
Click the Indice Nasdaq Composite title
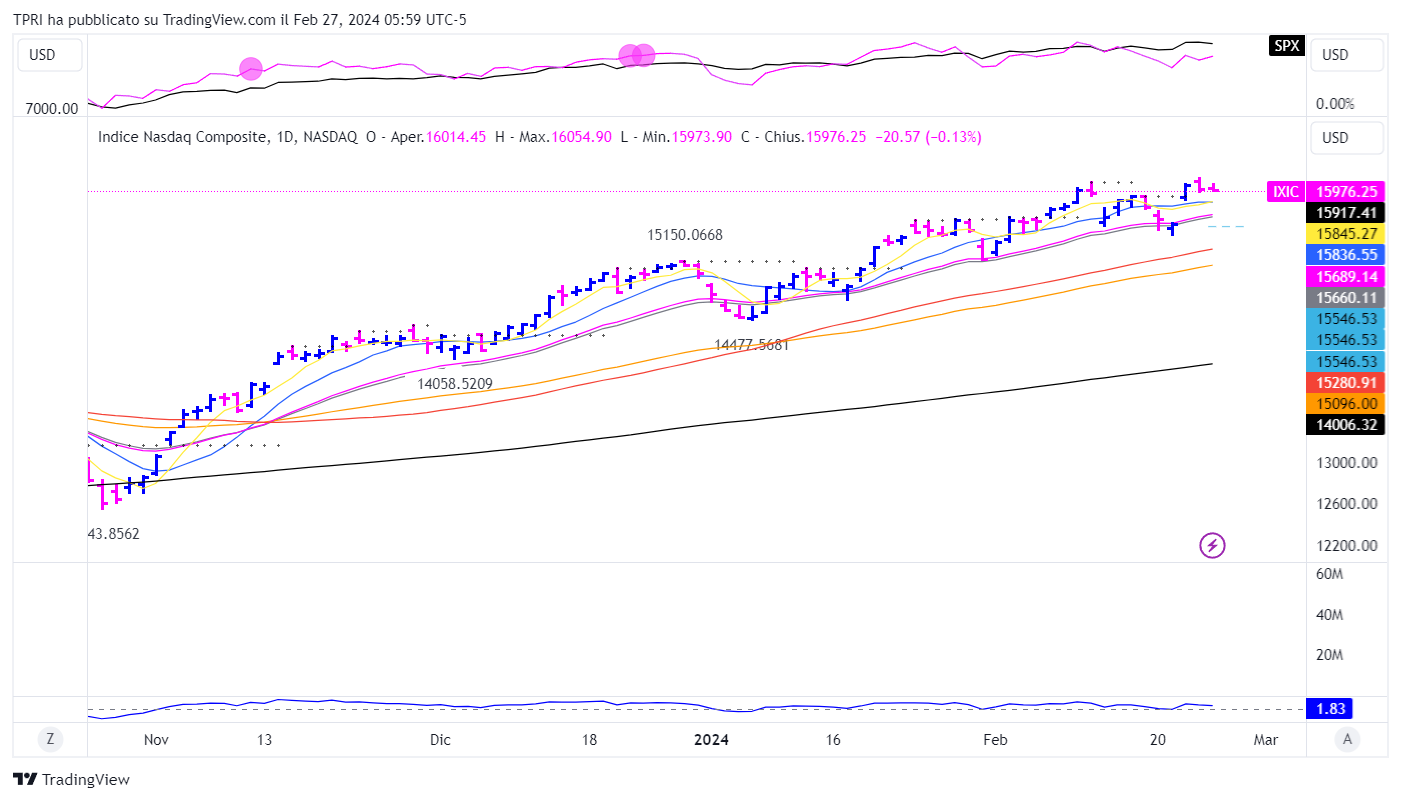(x=182, y=137)
